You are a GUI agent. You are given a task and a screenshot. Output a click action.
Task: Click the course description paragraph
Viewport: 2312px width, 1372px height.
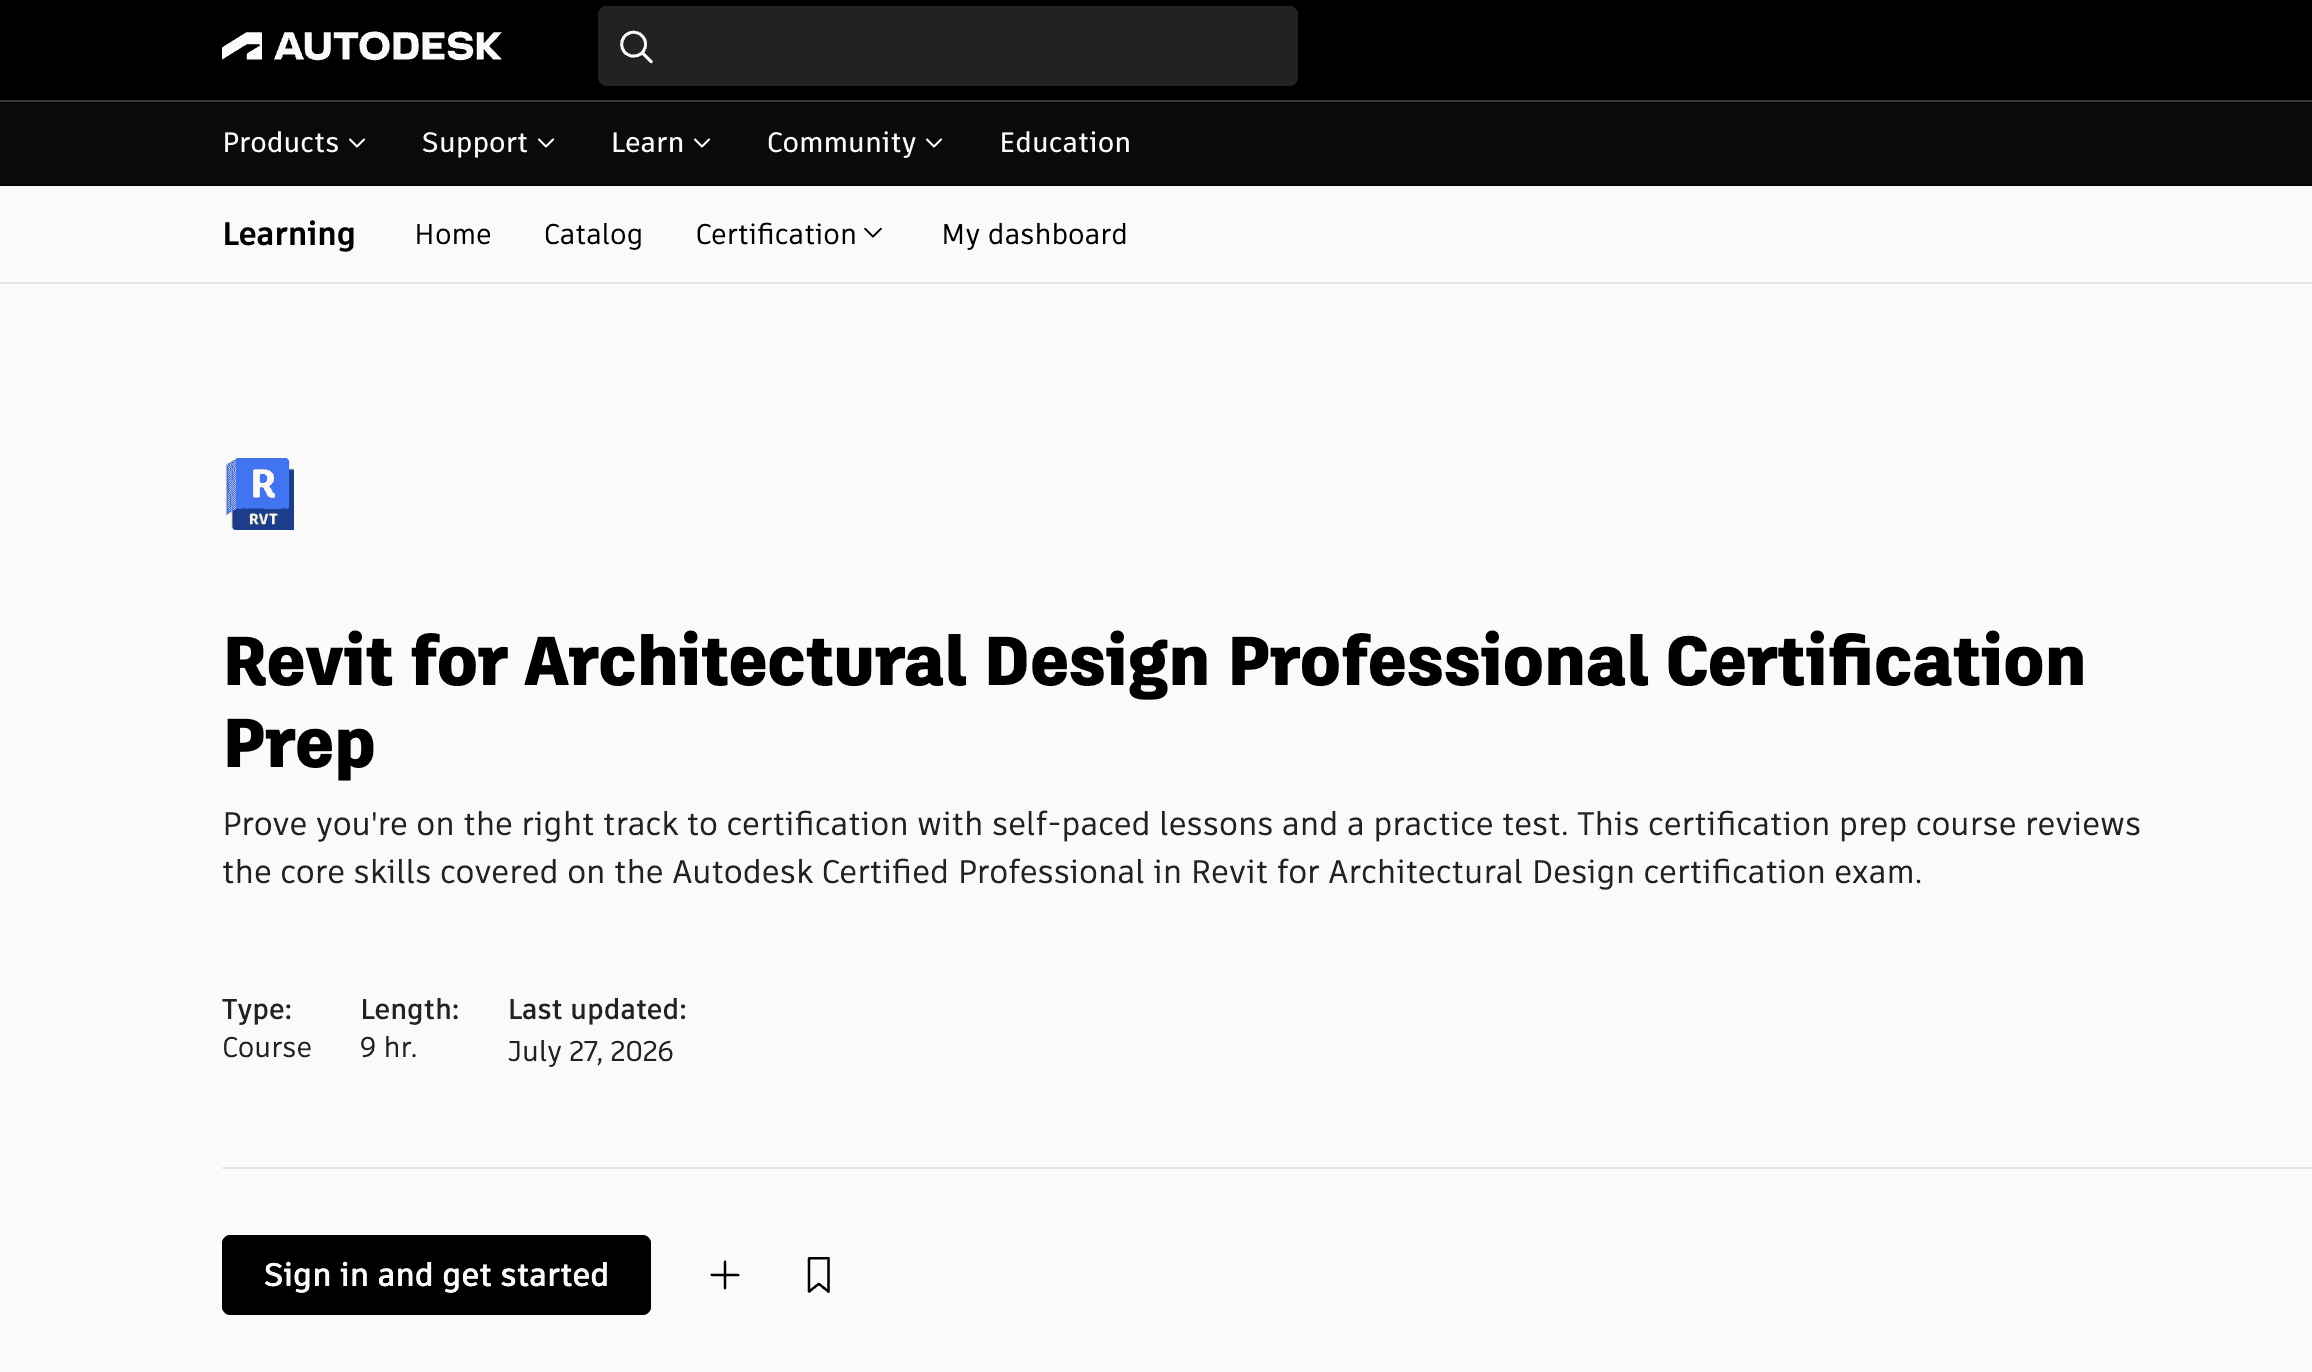pyautogui.click(x=1181, y=848)
